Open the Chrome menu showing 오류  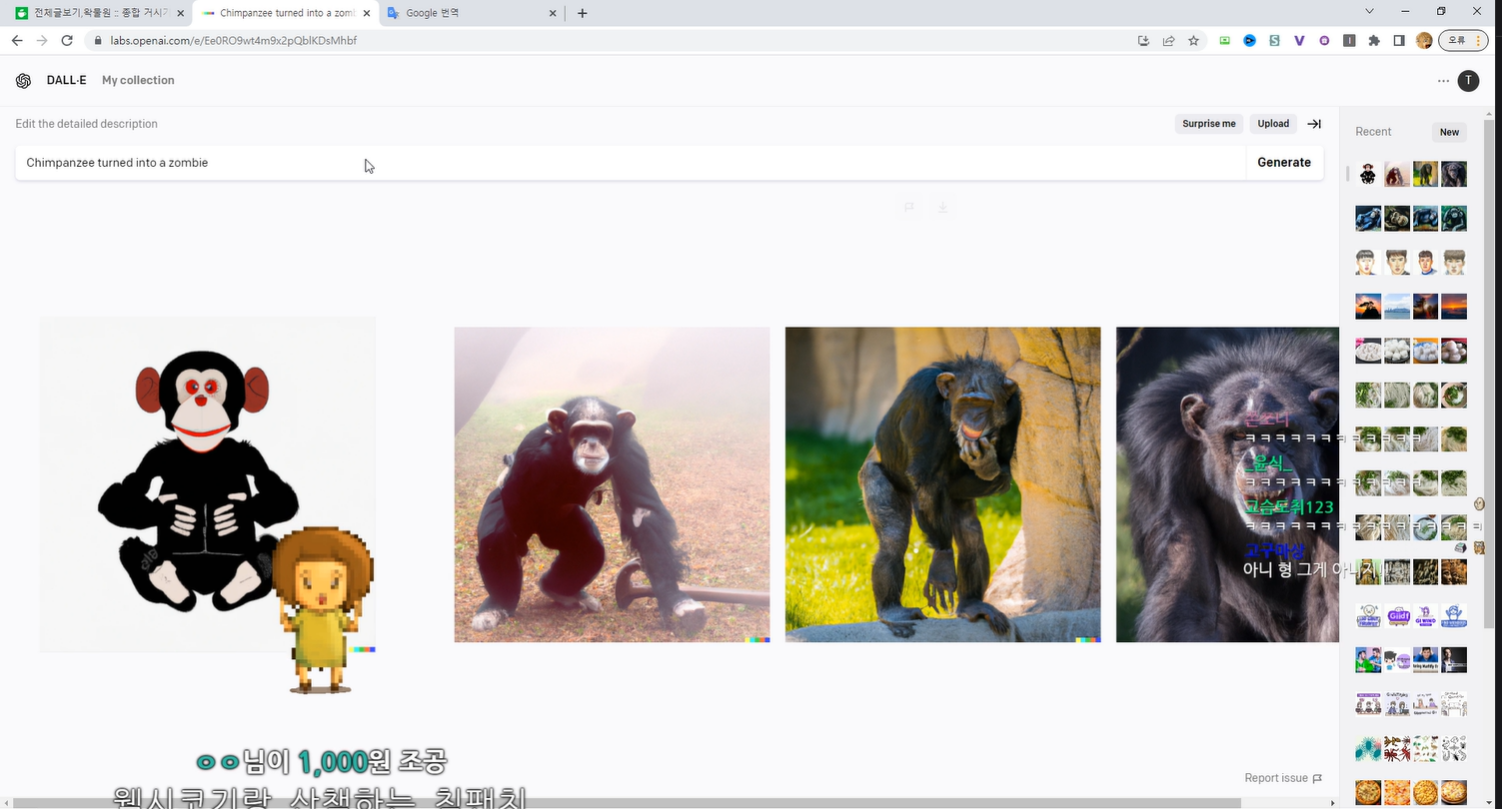1463,41
